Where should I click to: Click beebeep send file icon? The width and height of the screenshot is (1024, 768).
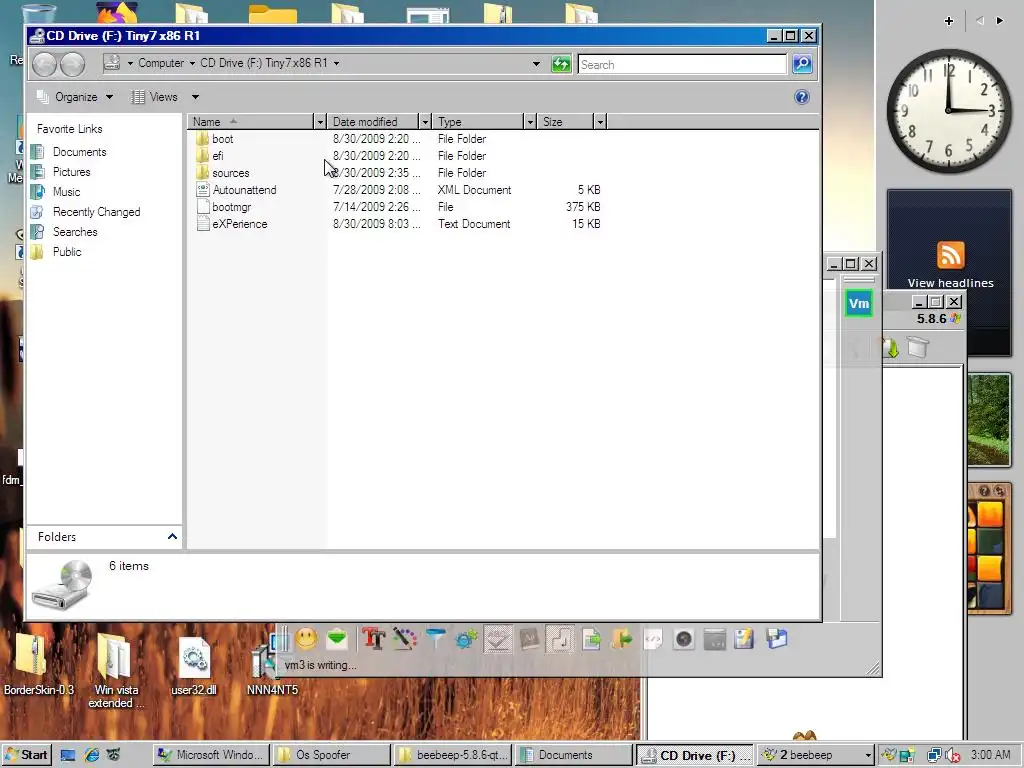point(592,639)
